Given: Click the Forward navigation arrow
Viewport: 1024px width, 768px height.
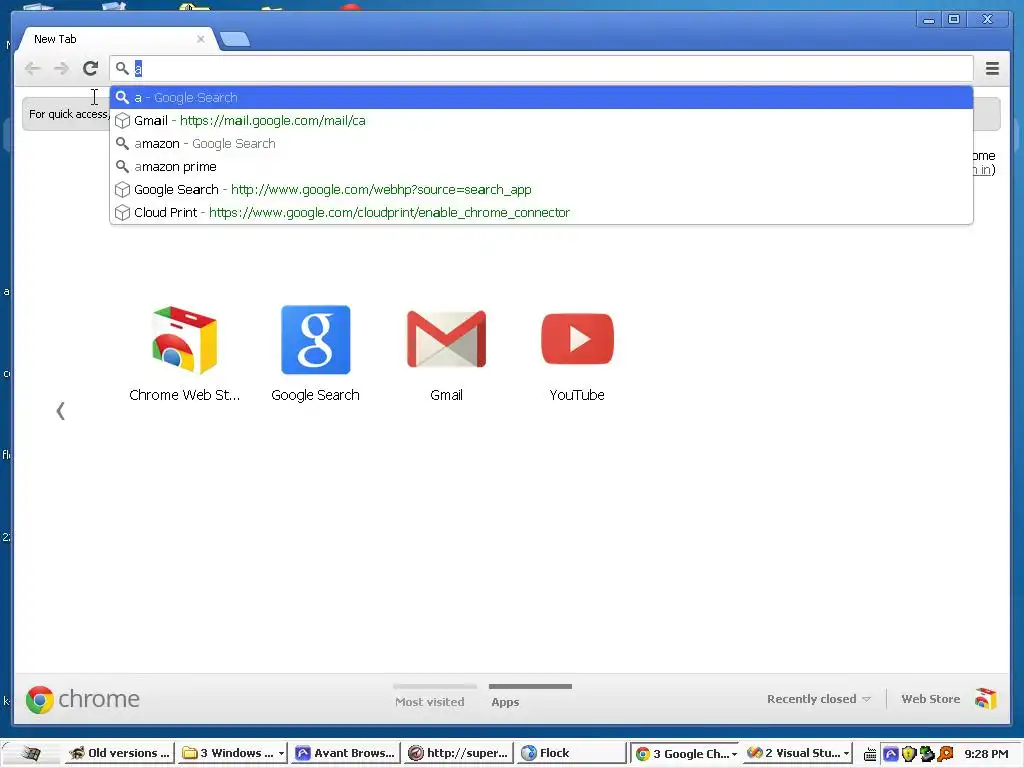Looking at the screenshot, I should pyautogui.click(x=61, y=68).
